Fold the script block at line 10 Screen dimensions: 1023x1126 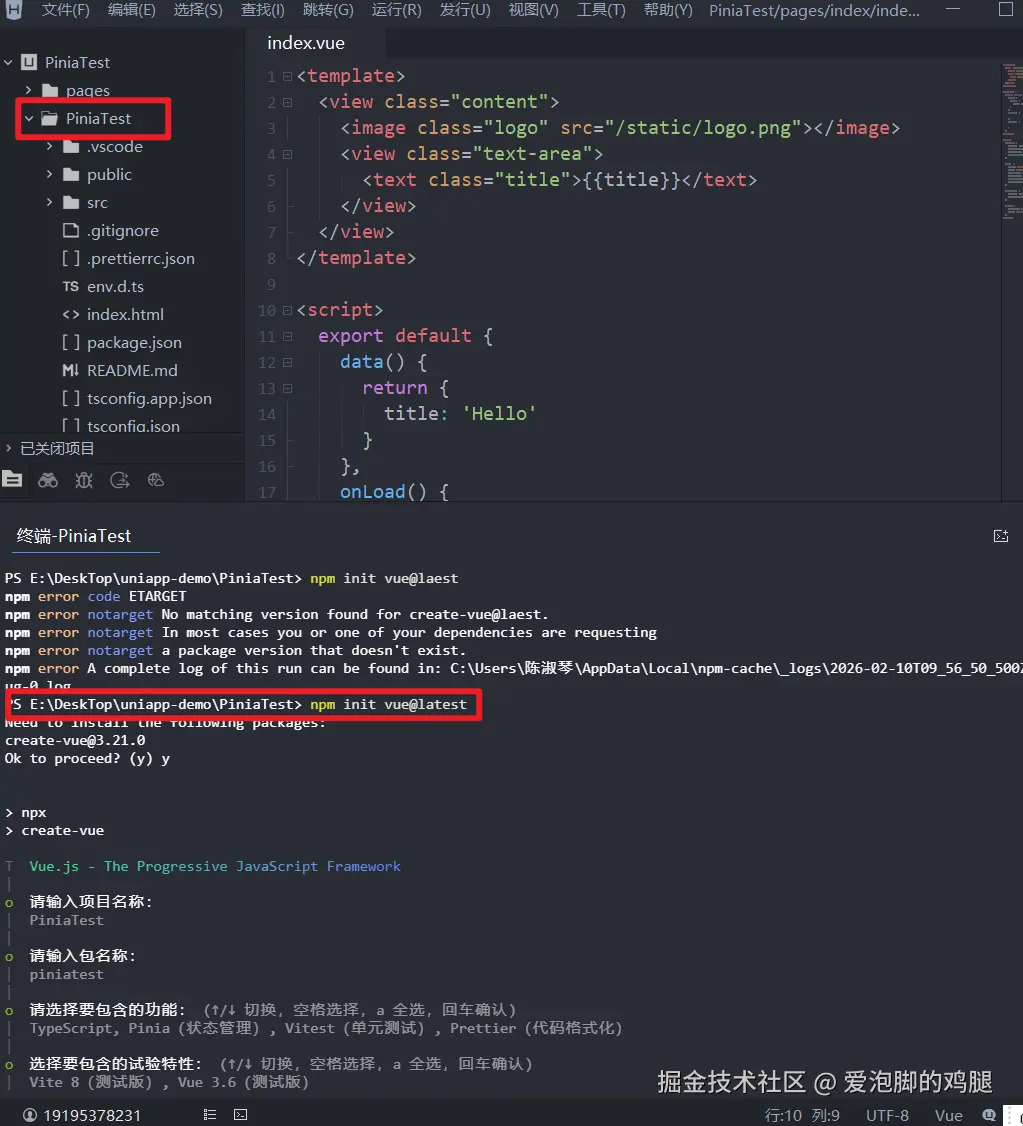287,310
